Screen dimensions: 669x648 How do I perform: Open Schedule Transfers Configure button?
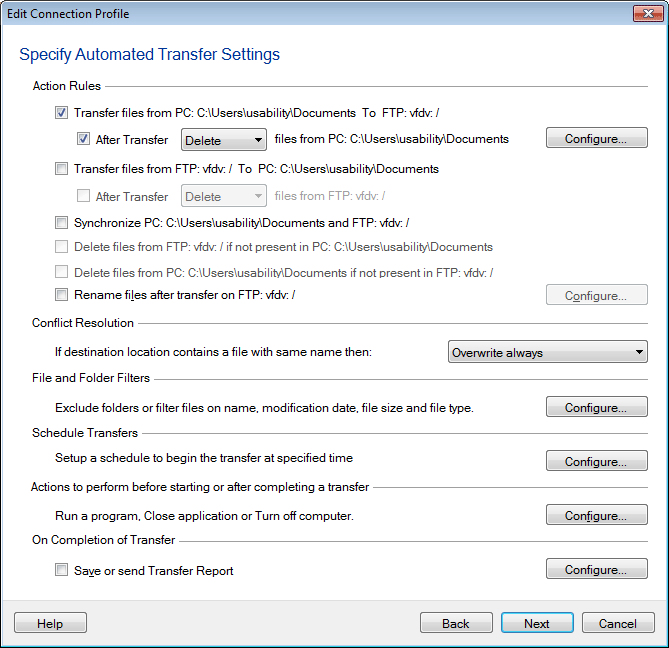click(x=596, y=462)
